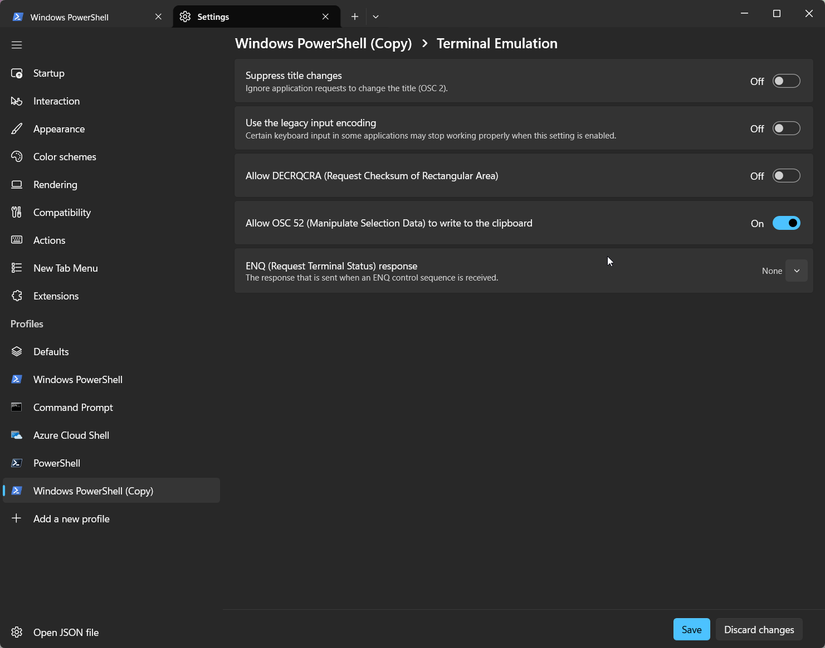Select the Actions settings page
This screenshot has height=648, width=825.
point(111,240)
